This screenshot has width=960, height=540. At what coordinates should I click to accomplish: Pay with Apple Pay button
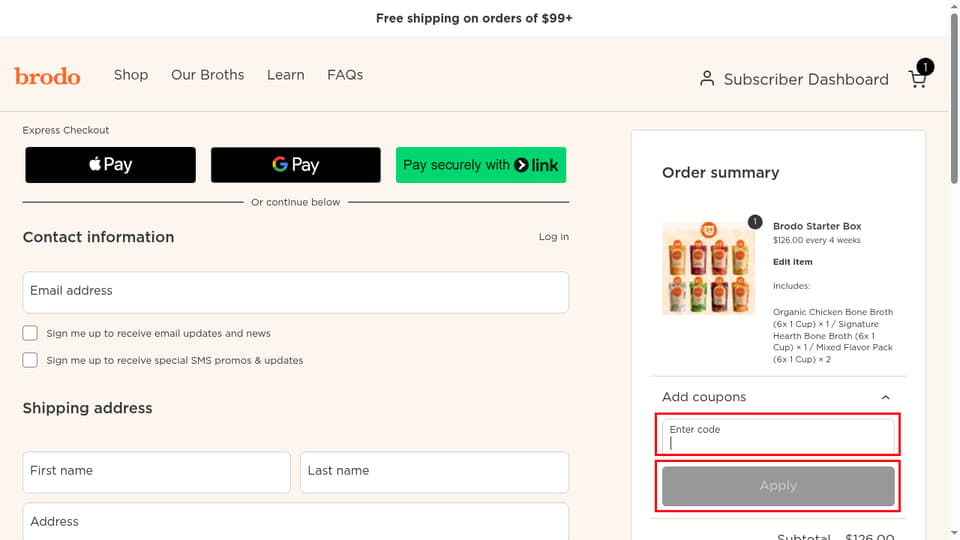coord(111,165)
